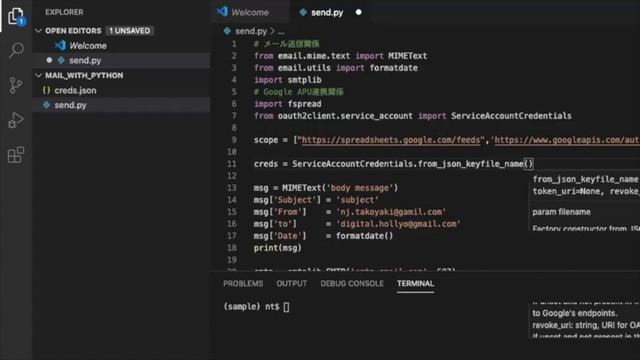Click 'print(msg)' on line 18
640x360 pixels.
tap(278, 248)
